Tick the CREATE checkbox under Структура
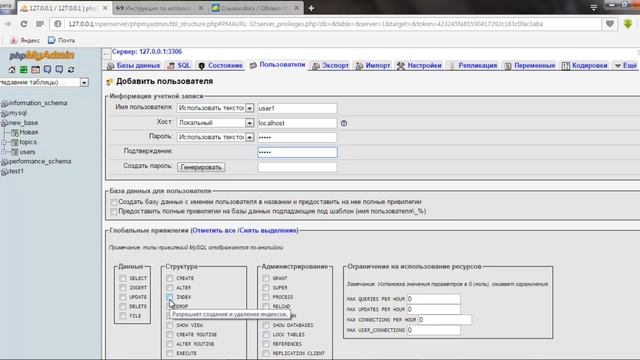 170,278
